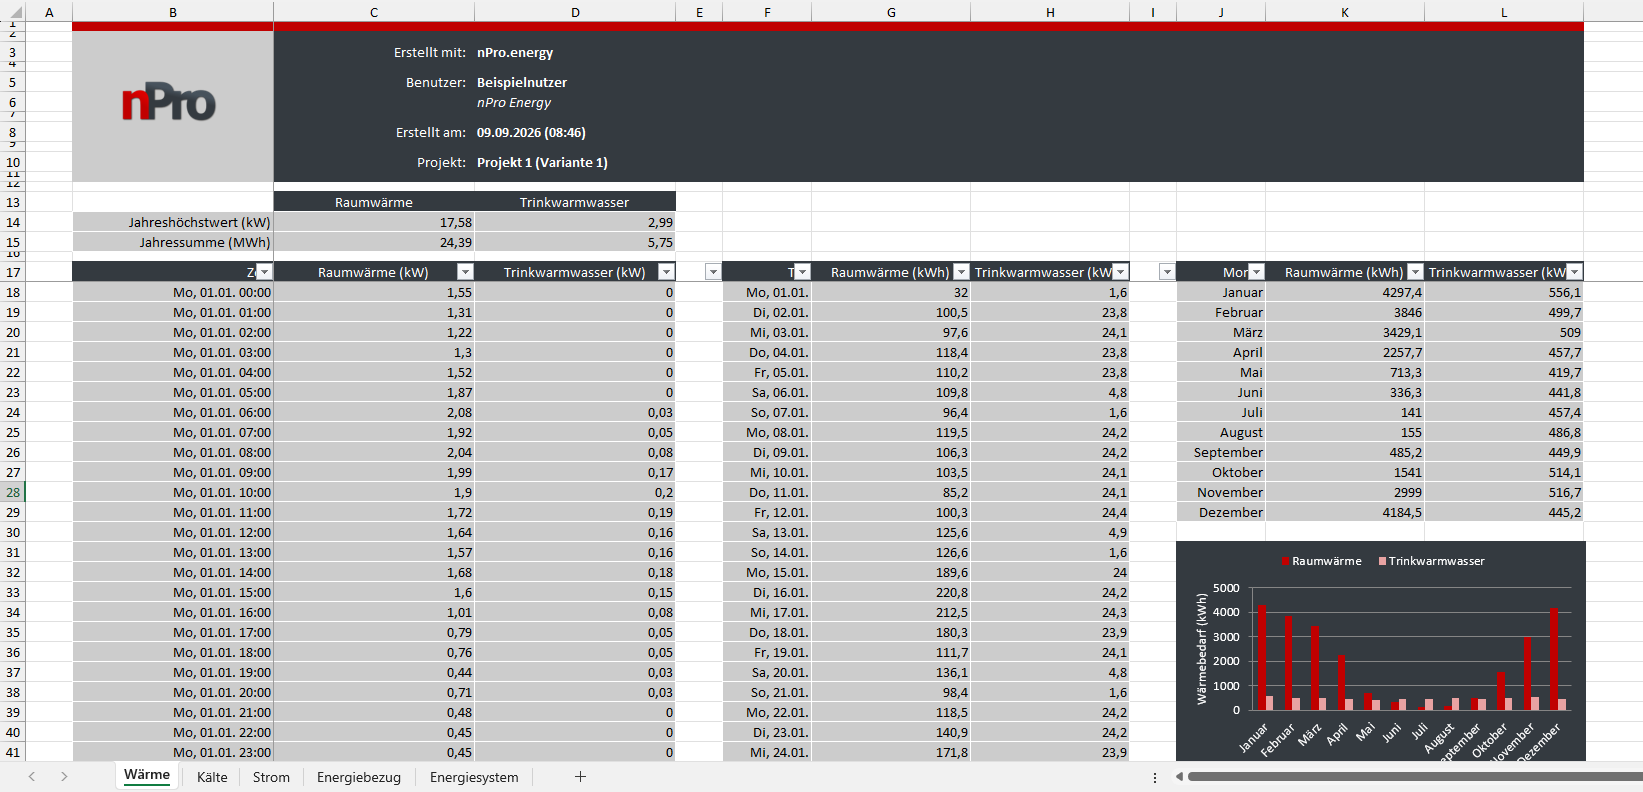Open the Trinkwarmwasser filter in column L
Screen dimensions: 1643x792
click(1574, 272)
